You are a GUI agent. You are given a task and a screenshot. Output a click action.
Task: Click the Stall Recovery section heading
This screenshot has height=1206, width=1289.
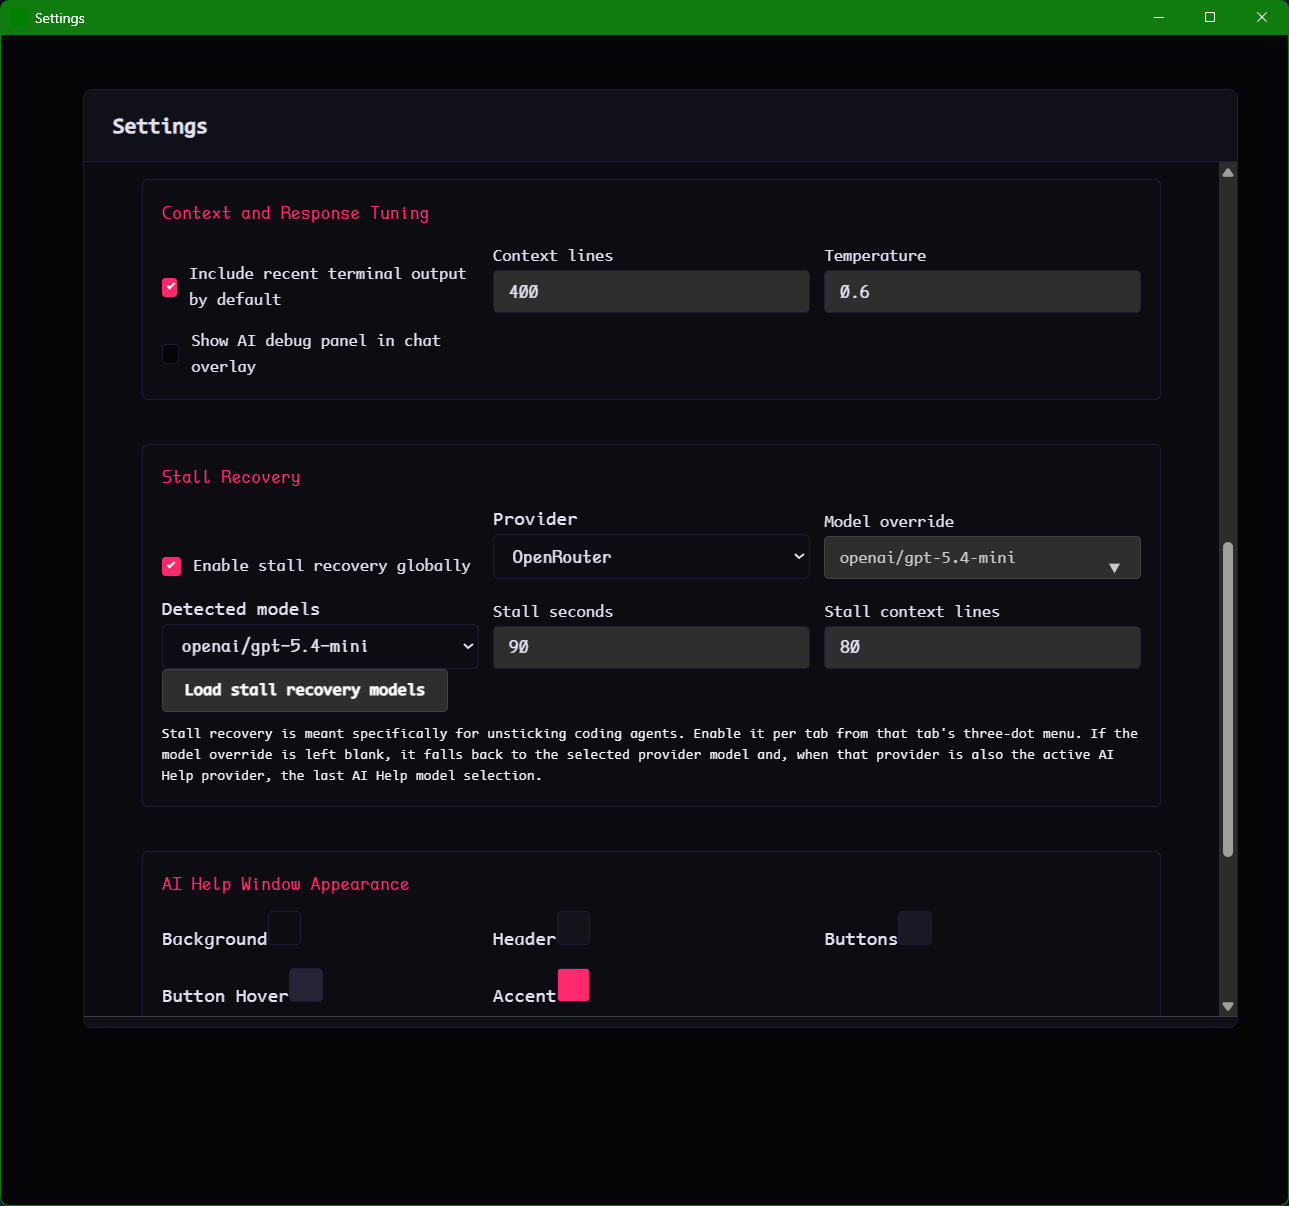coord(231,477)
